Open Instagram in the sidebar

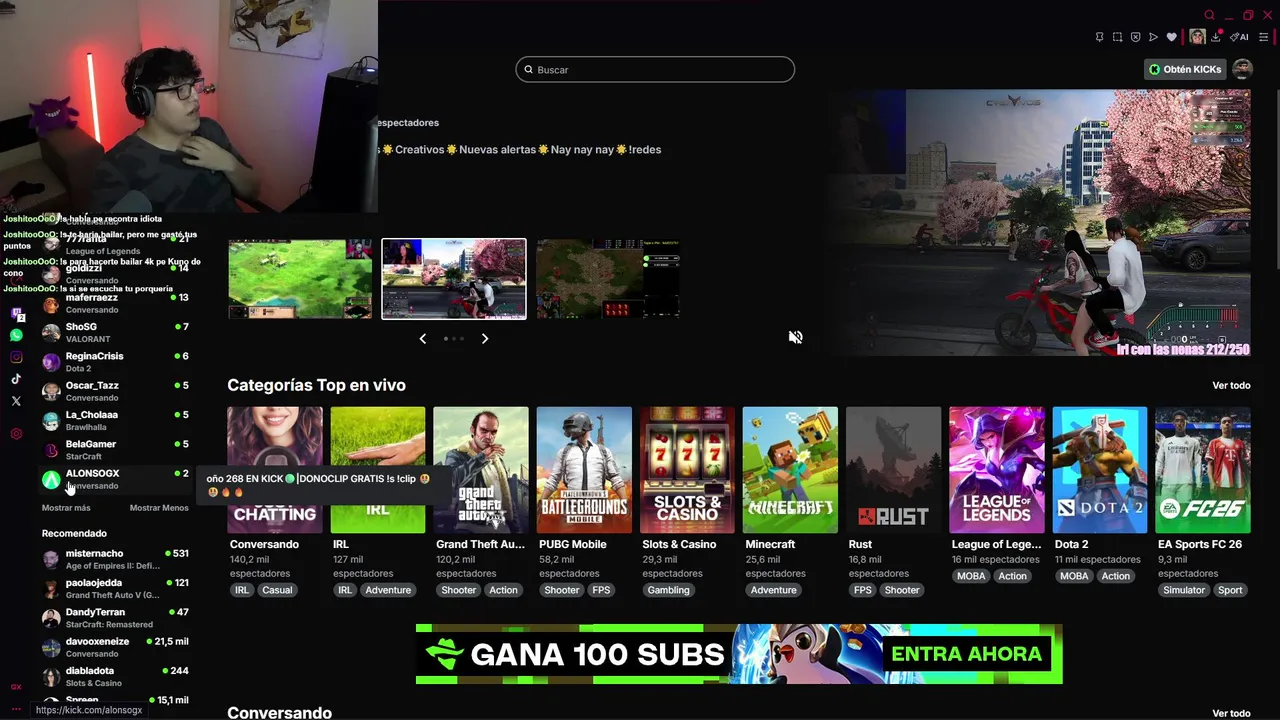(x=16, y=357)
